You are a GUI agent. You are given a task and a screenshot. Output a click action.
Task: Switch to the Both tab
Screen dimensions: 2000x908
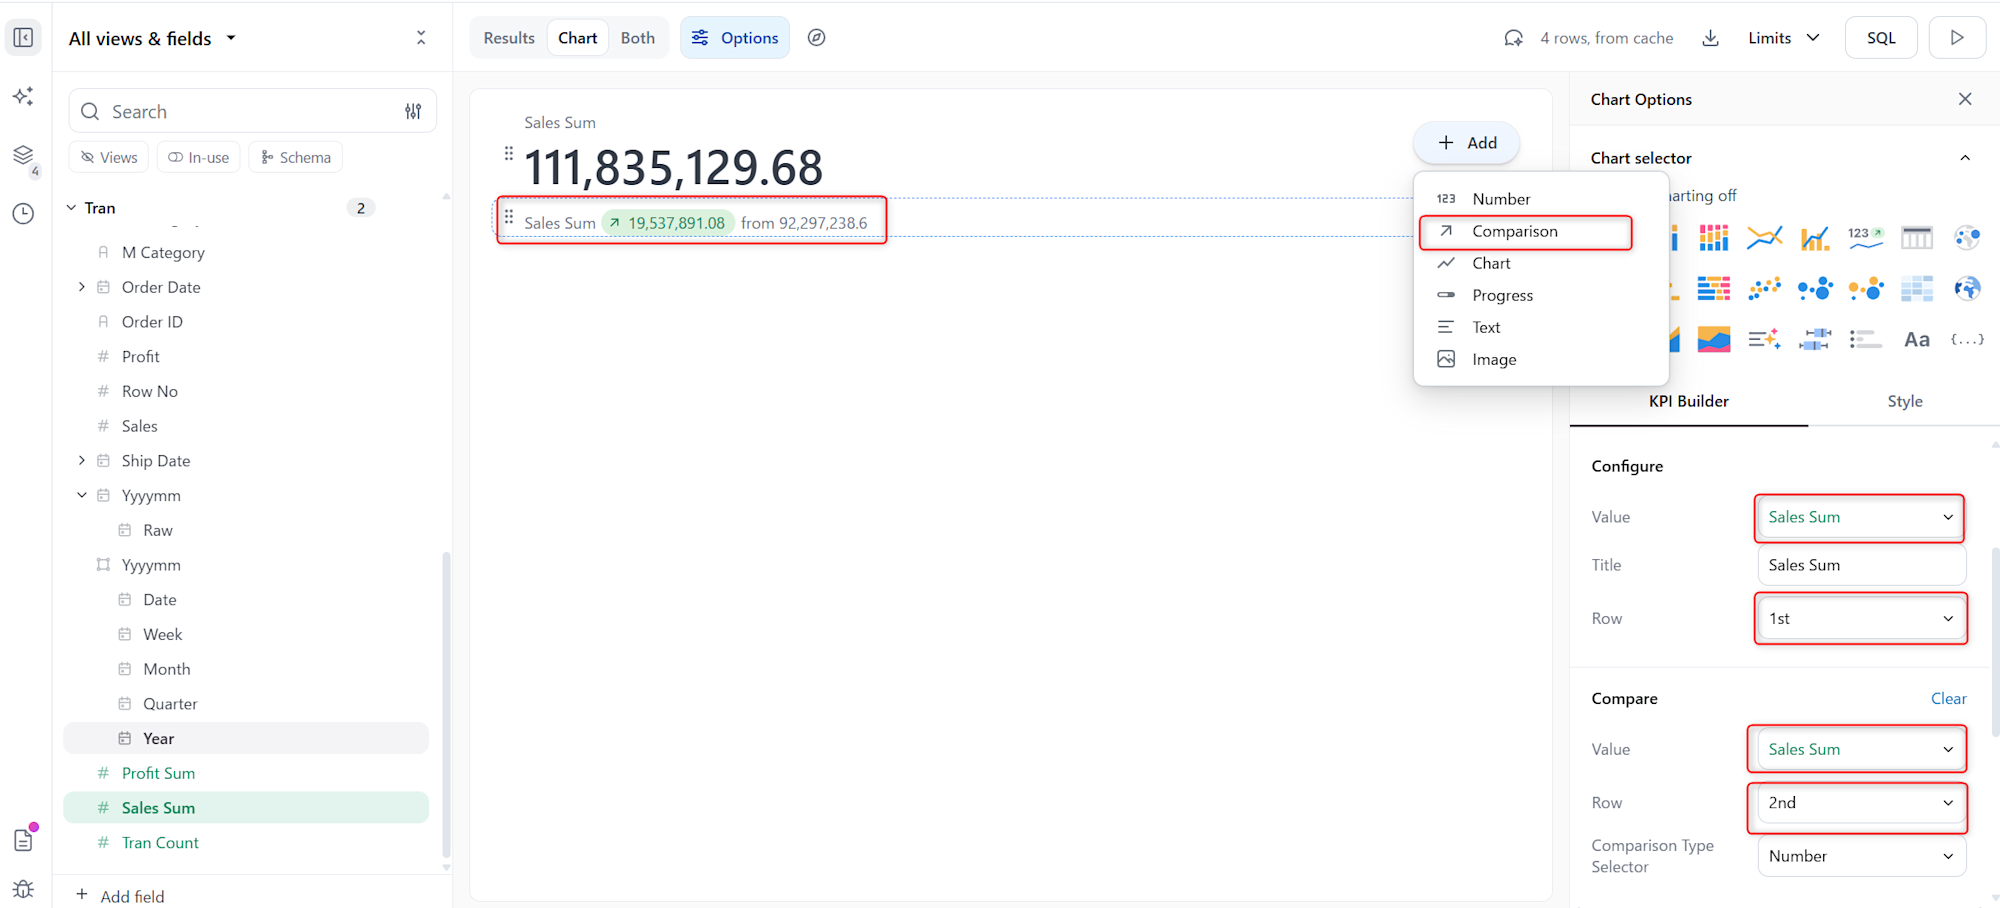coord(638,38)
